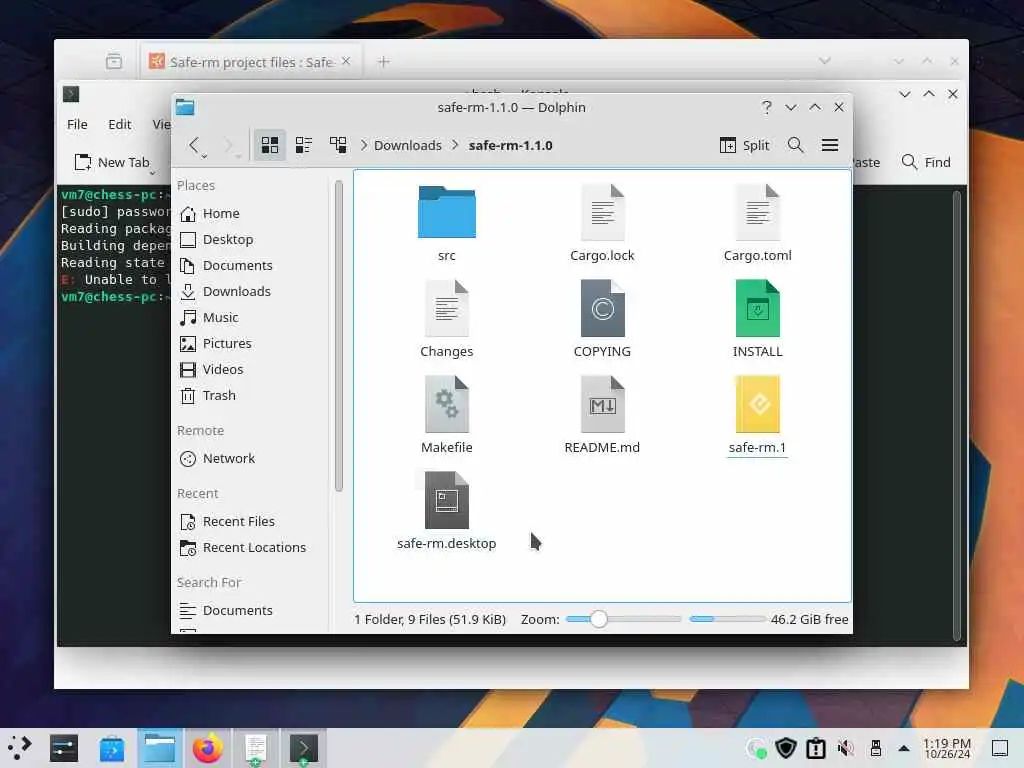This screenshot has height=768, width=1024.
Task: Switch Dolphin to Icons view mode
Action: coord(270,145)
